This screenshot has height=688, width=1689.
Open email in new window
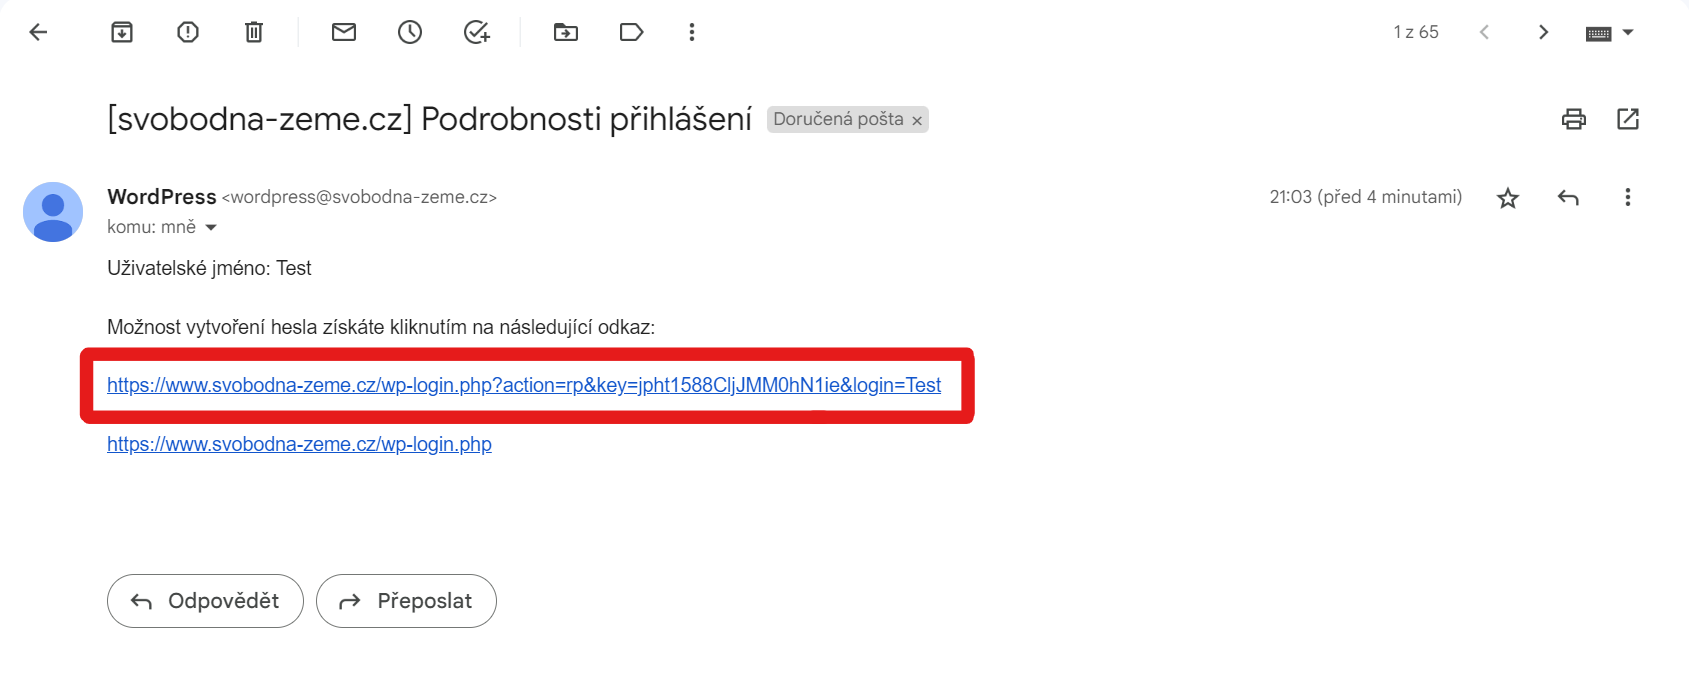pyautogui.click(x=1628, y=119)
